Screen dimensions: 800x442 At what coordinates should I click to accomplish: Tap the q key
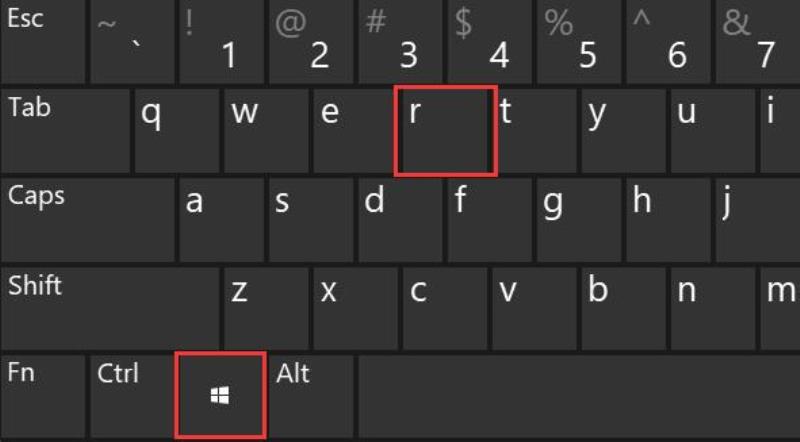(177, 131)
